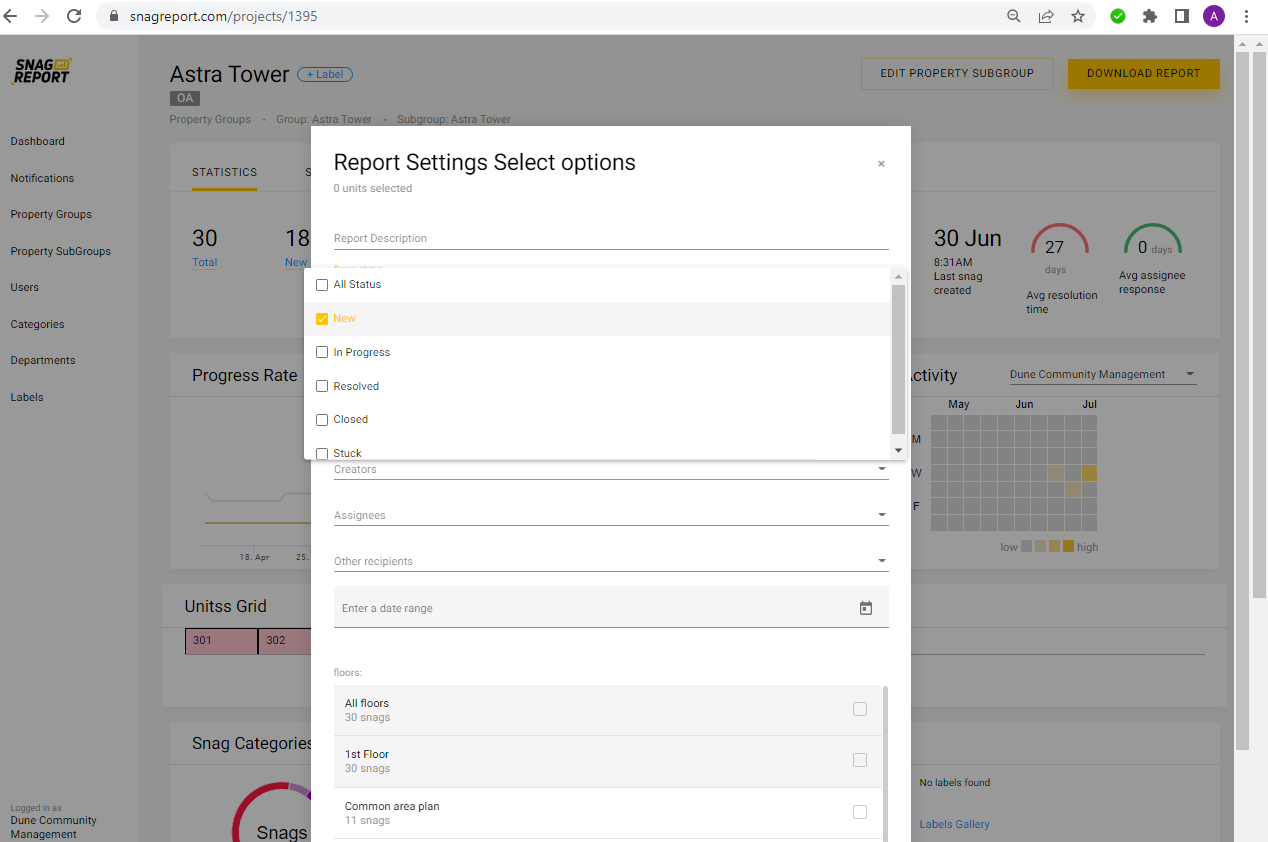Close the Report Settings dialog

click(881, 164)
